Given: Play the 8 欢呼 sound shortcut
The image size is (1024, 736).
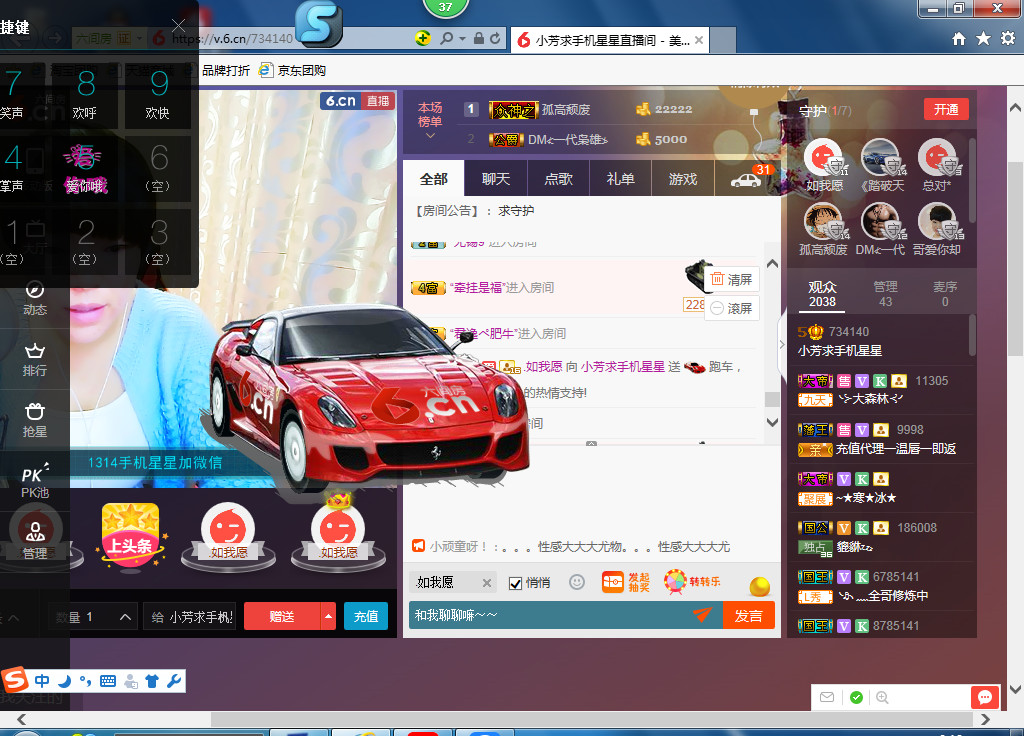Looking at the screenshot, I should (x=85, y=94).
